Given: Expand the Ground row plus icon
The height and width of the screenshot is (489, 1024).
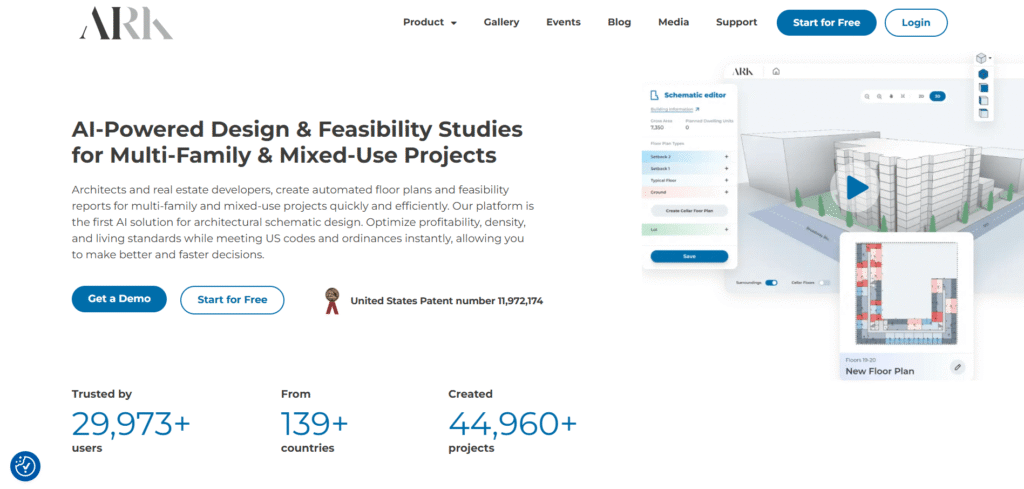Looking at the screenshot, I should click(x=726, y=192).
